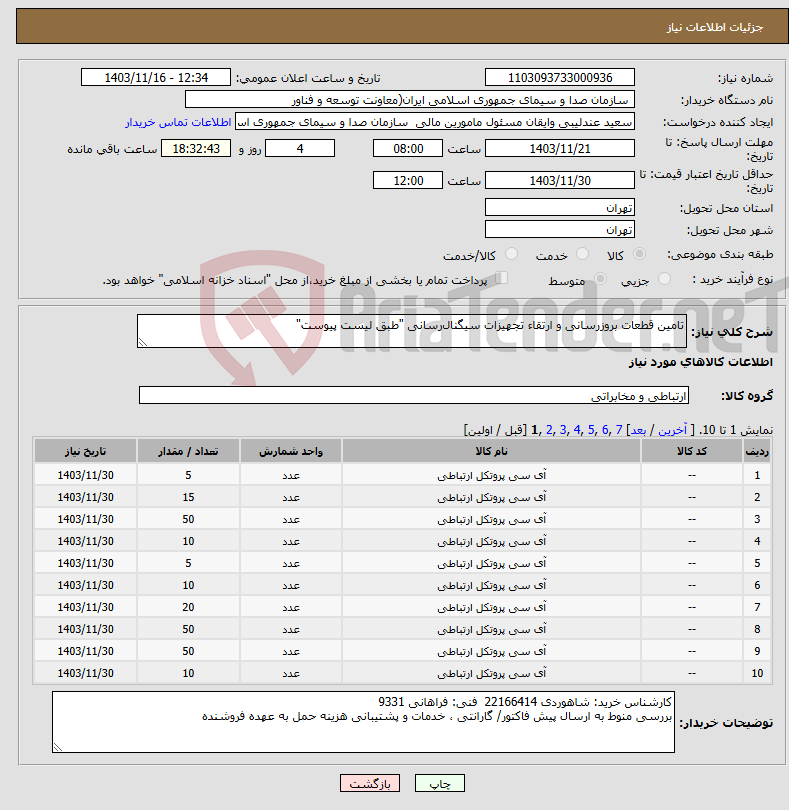Click the response deadline date 1403/11/21
The height and width of the screenshot is (810, 789).
[x=560, y=149]
